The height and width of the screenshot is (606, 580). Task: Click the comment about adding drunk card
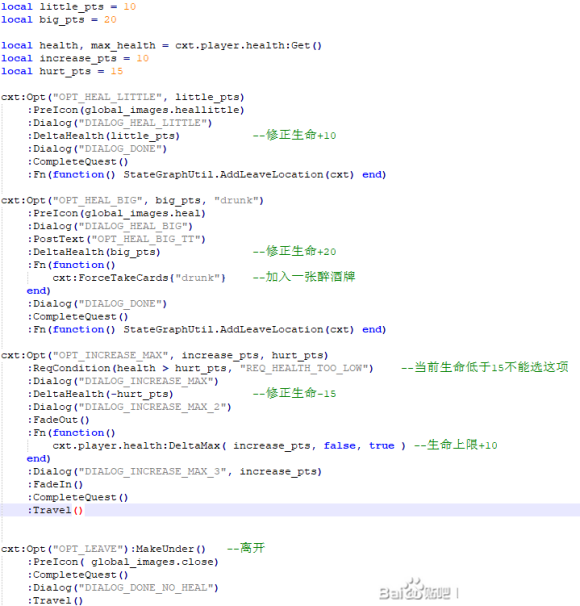[304, 277]
